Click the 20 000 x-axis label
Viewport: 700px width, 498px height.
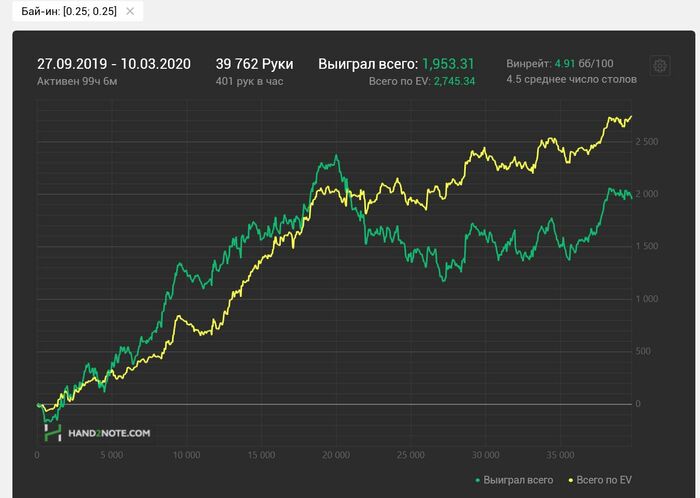[336, 455]
